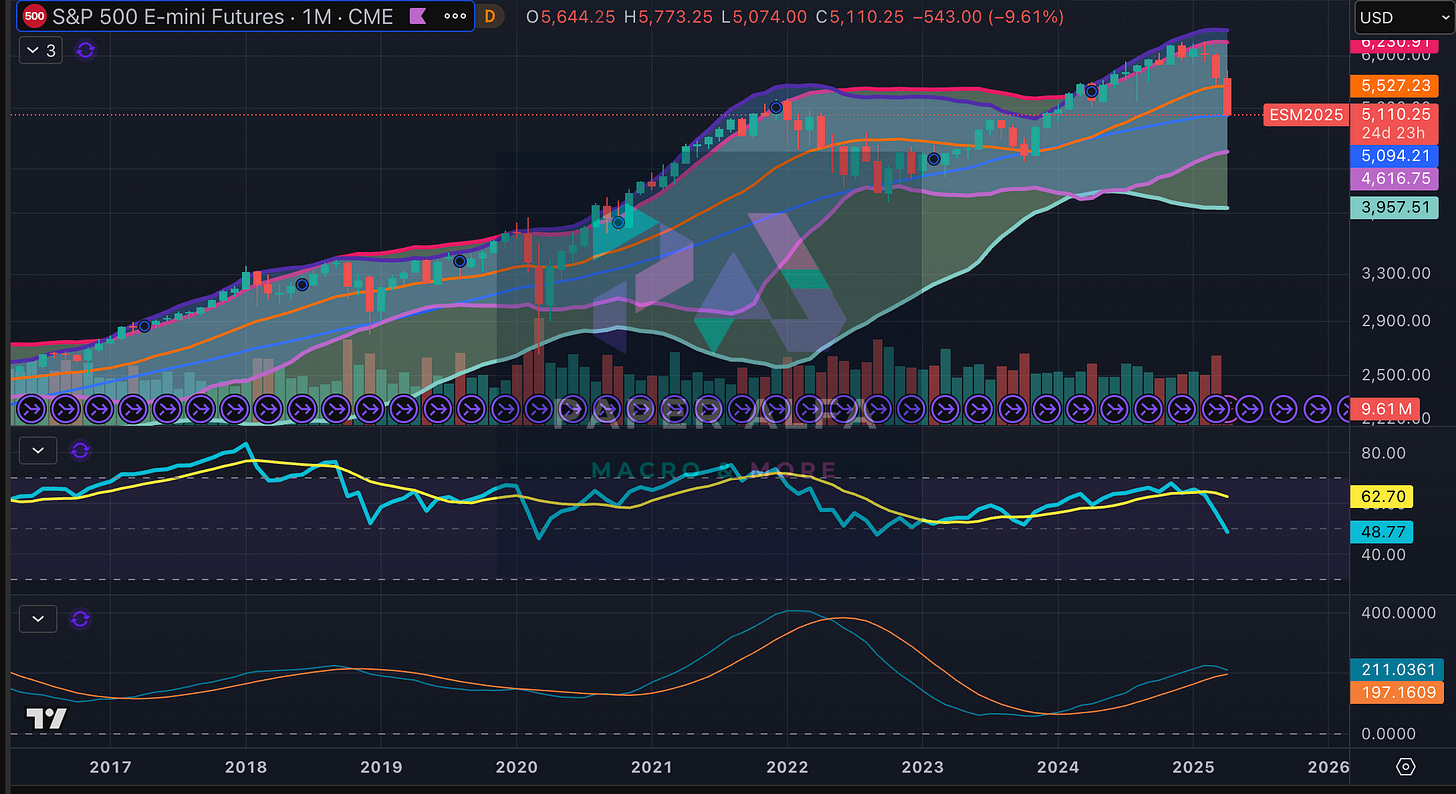
Task: Click the ESM2025 contract label
Action: 1307,115
